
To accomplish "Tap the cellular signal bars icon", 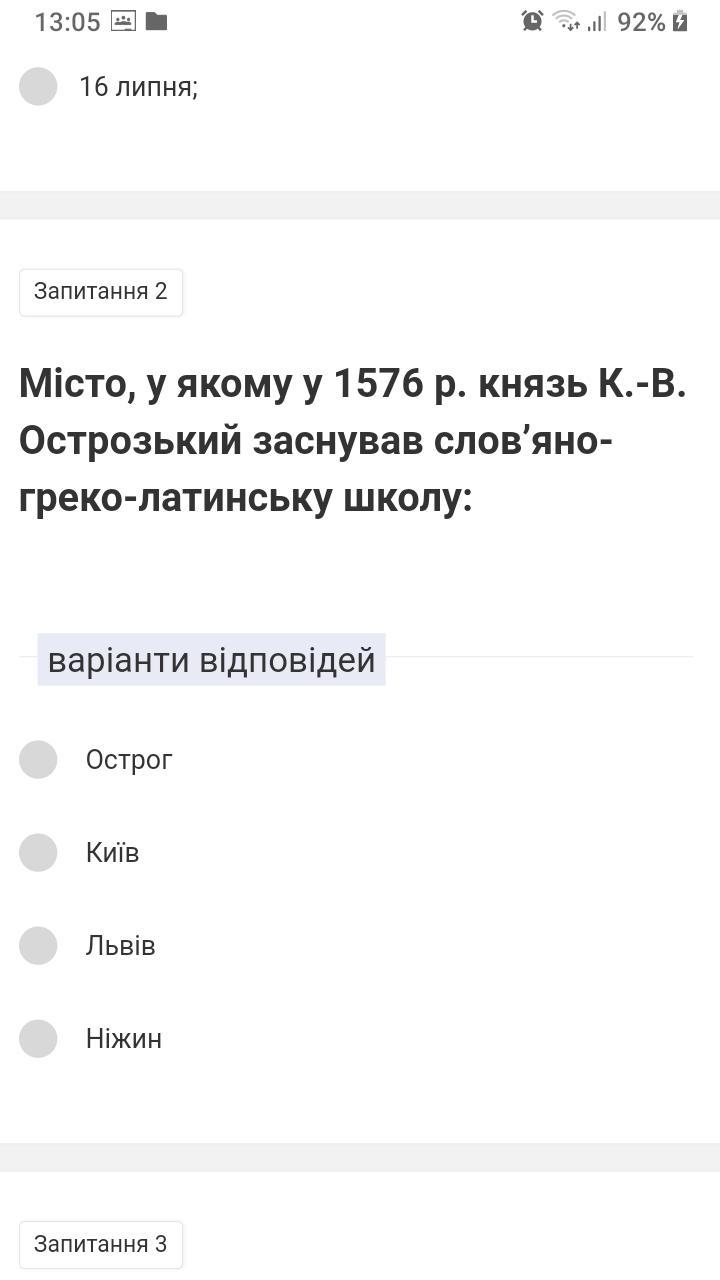I will (597, 21).
